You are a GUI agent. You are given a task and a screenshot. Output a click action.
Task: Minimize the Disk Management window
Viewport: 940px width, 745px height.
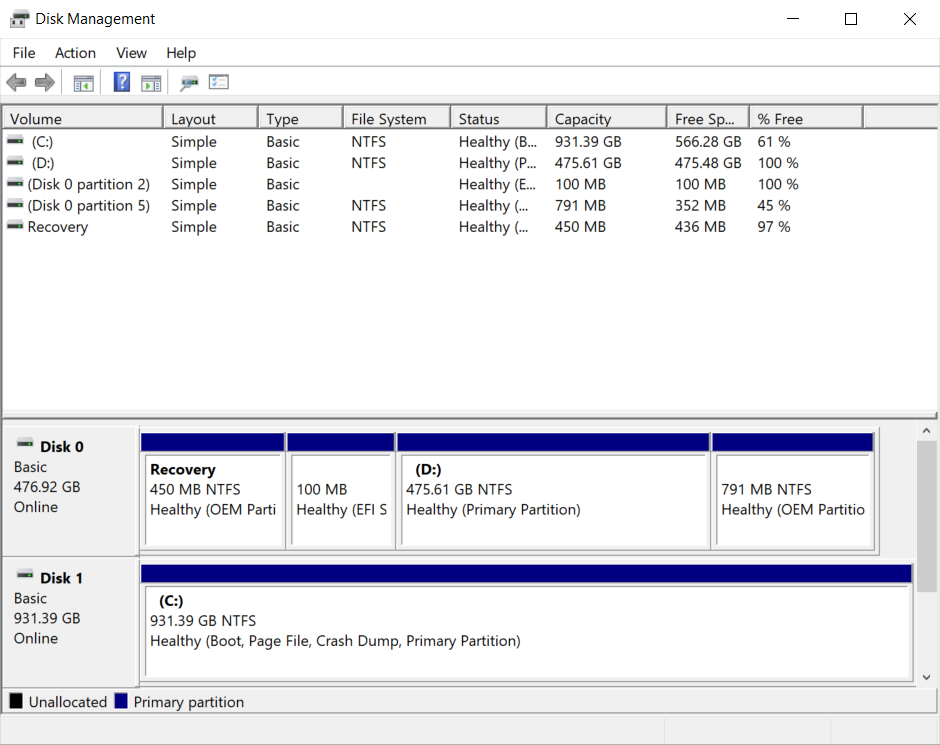(x=793, y=19)
